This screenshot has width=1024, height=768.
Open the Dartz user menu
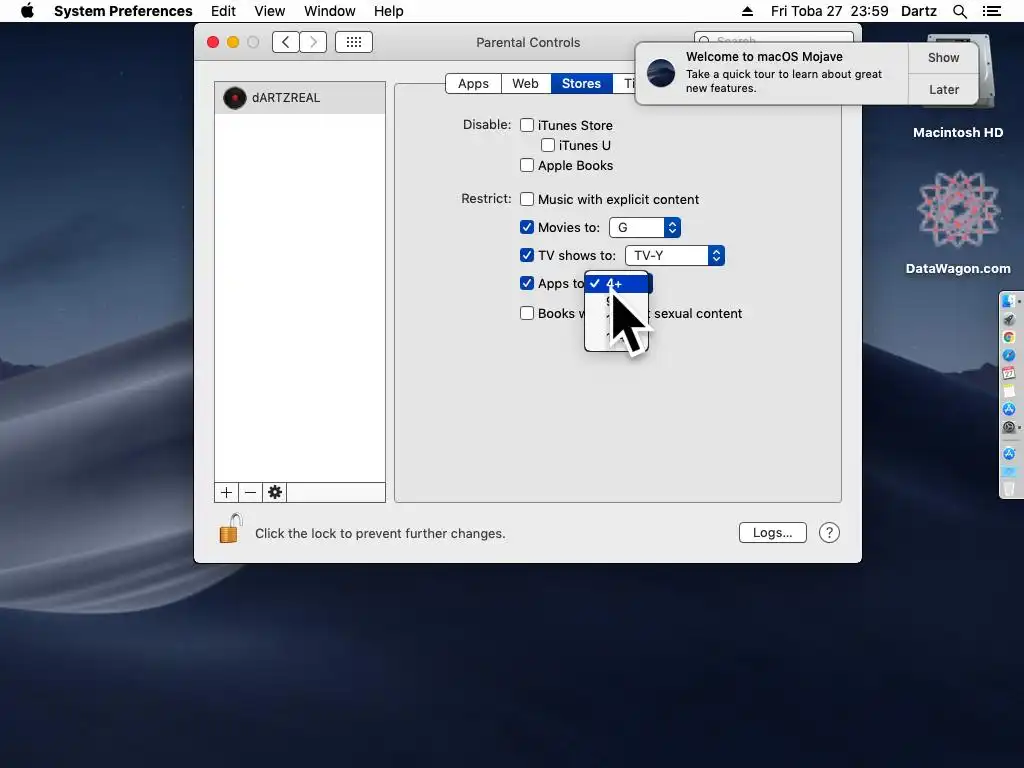[919, 11]
